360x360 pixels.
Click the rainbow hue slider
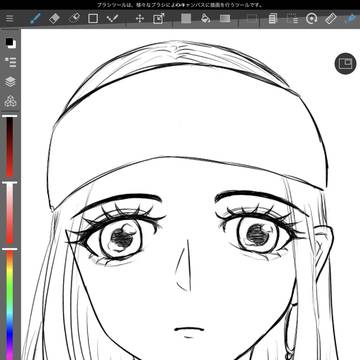click(x=10, y=304)
